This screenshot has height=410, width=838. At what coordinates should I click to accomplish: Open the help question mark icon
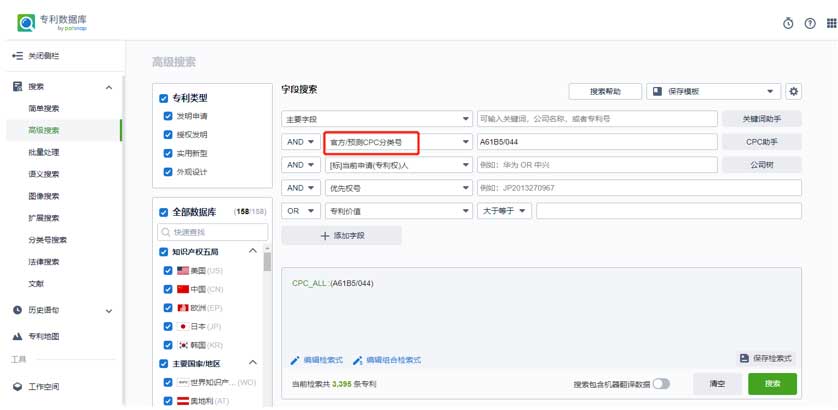click(809, 23)
